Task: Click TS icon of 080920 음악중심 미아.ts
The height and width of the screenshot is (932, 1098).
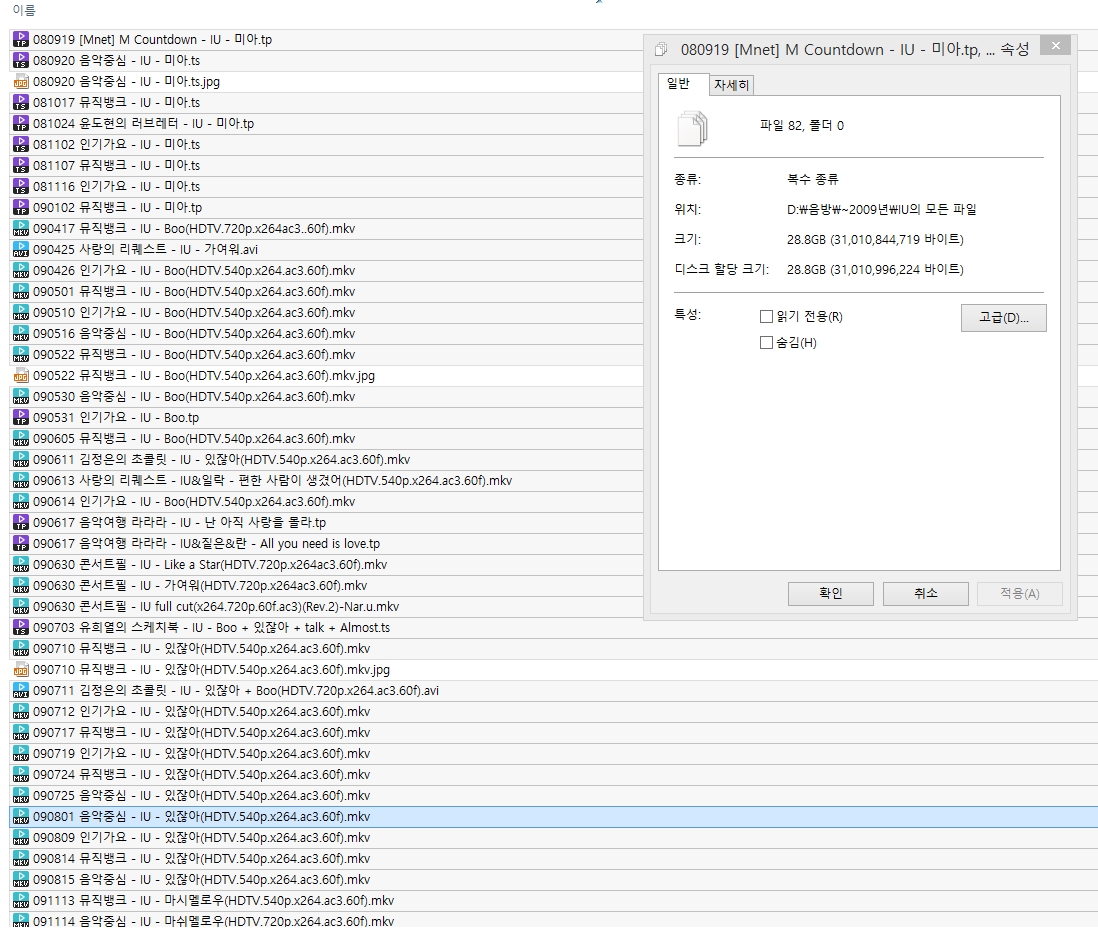Action: point(21,60)
